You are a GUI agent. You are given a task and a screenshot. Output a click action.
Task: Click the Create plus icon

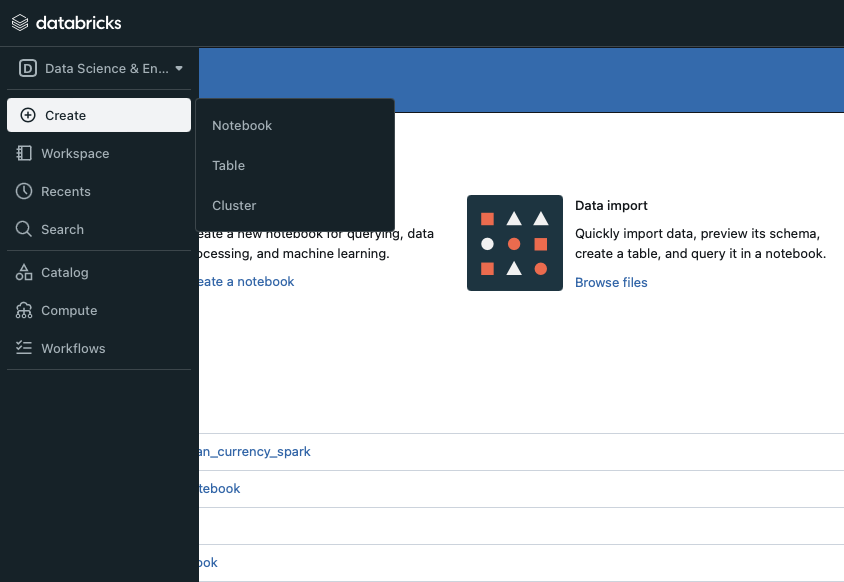[28, 115]
